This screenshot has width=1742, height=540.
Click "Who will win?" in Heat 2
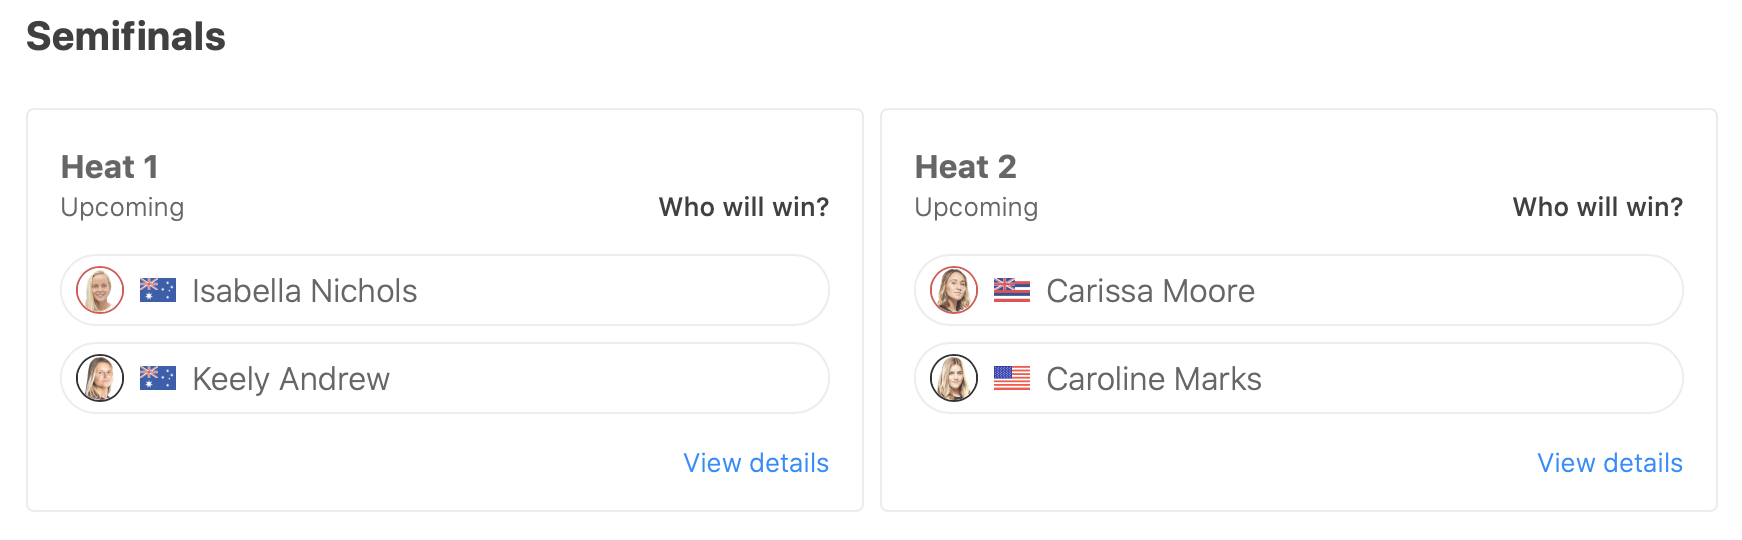1598,207
